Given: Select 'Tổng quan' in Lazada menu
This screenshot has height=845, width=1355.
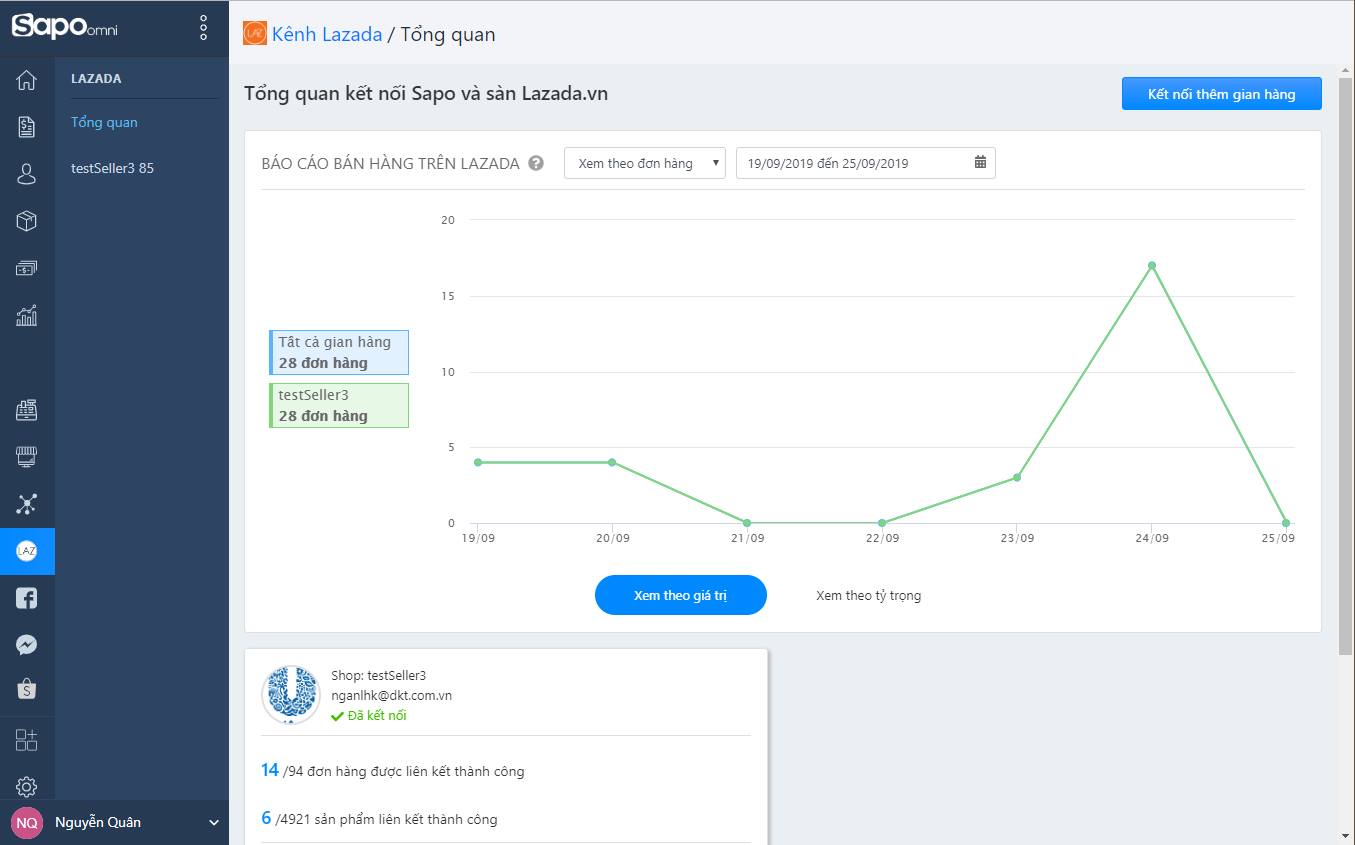Looking at the screenshot, I should pyautogui.click(x=104, y=122).
